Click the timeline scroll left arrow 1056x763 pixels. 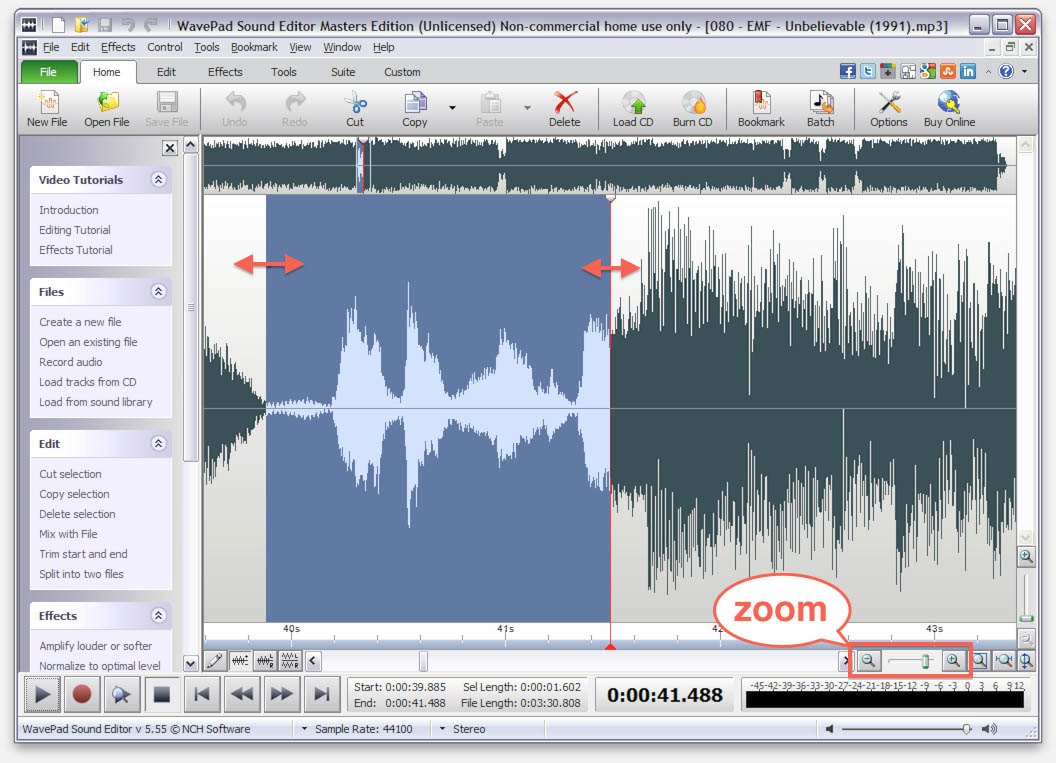(312, 661)
